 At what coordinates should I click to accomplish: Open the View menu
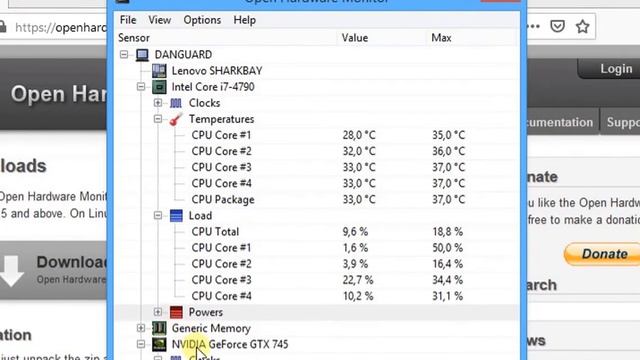tap(160, 20)
